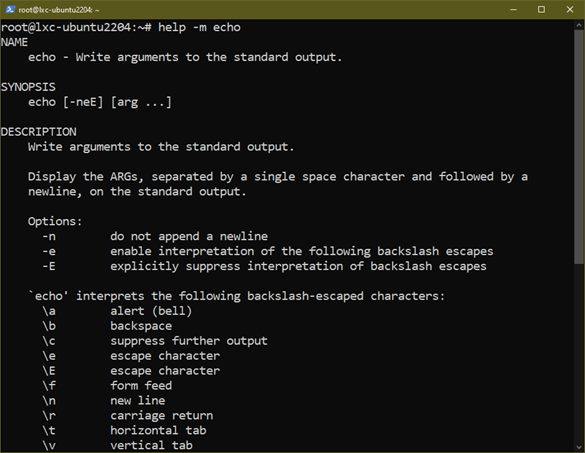The height and width of the screenshot is (453, 585).
Task: Click the vertical scrollbar thumb
Action: click(x=579, y=146)
